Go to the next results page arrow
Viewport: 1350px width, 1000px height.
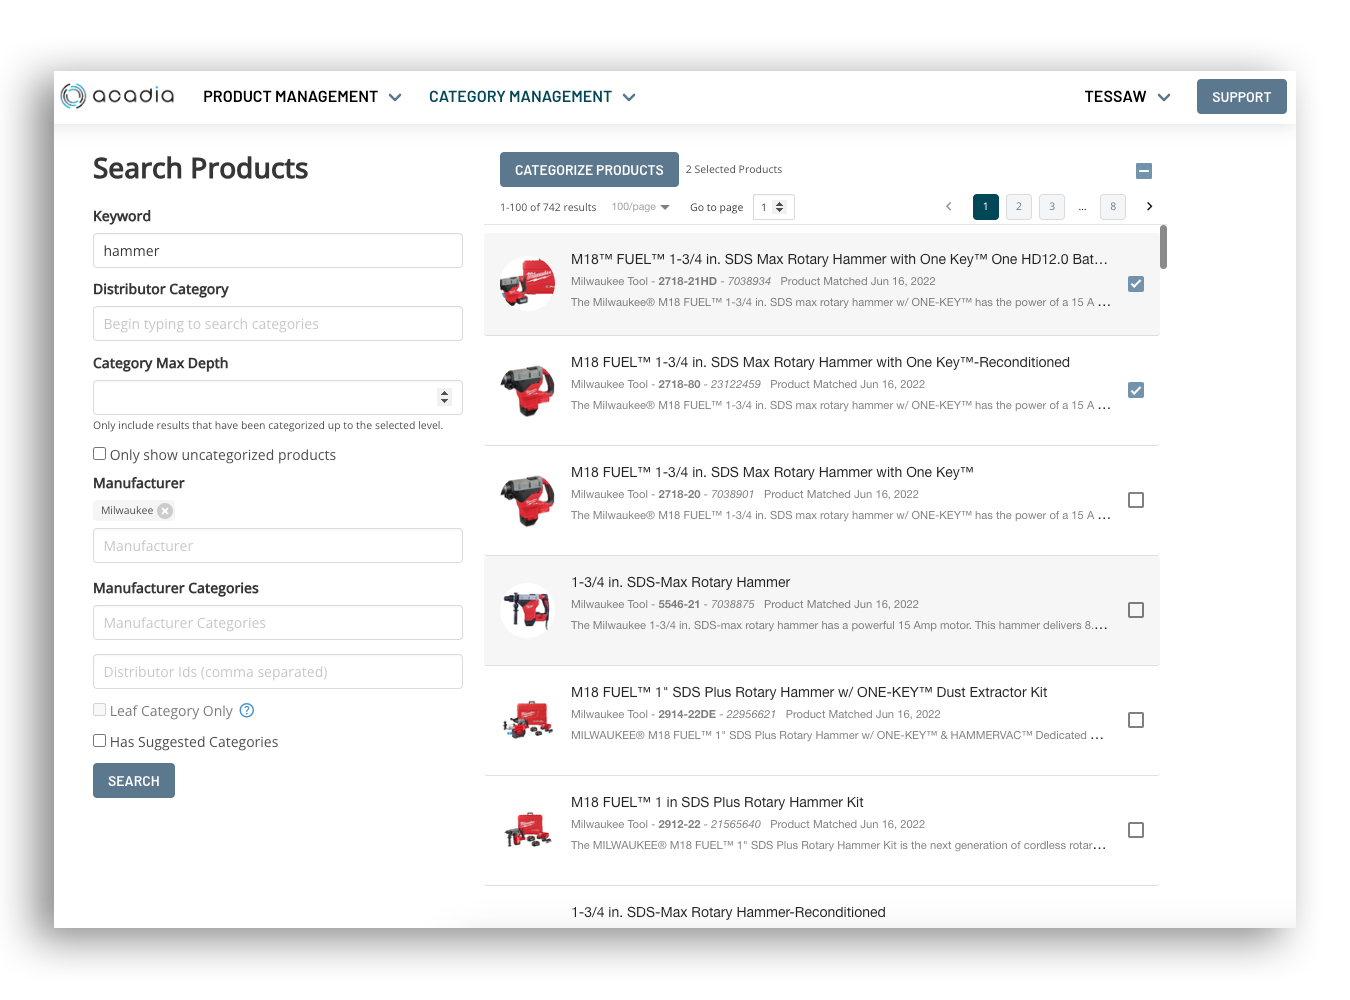click(x=1149, y=207)
